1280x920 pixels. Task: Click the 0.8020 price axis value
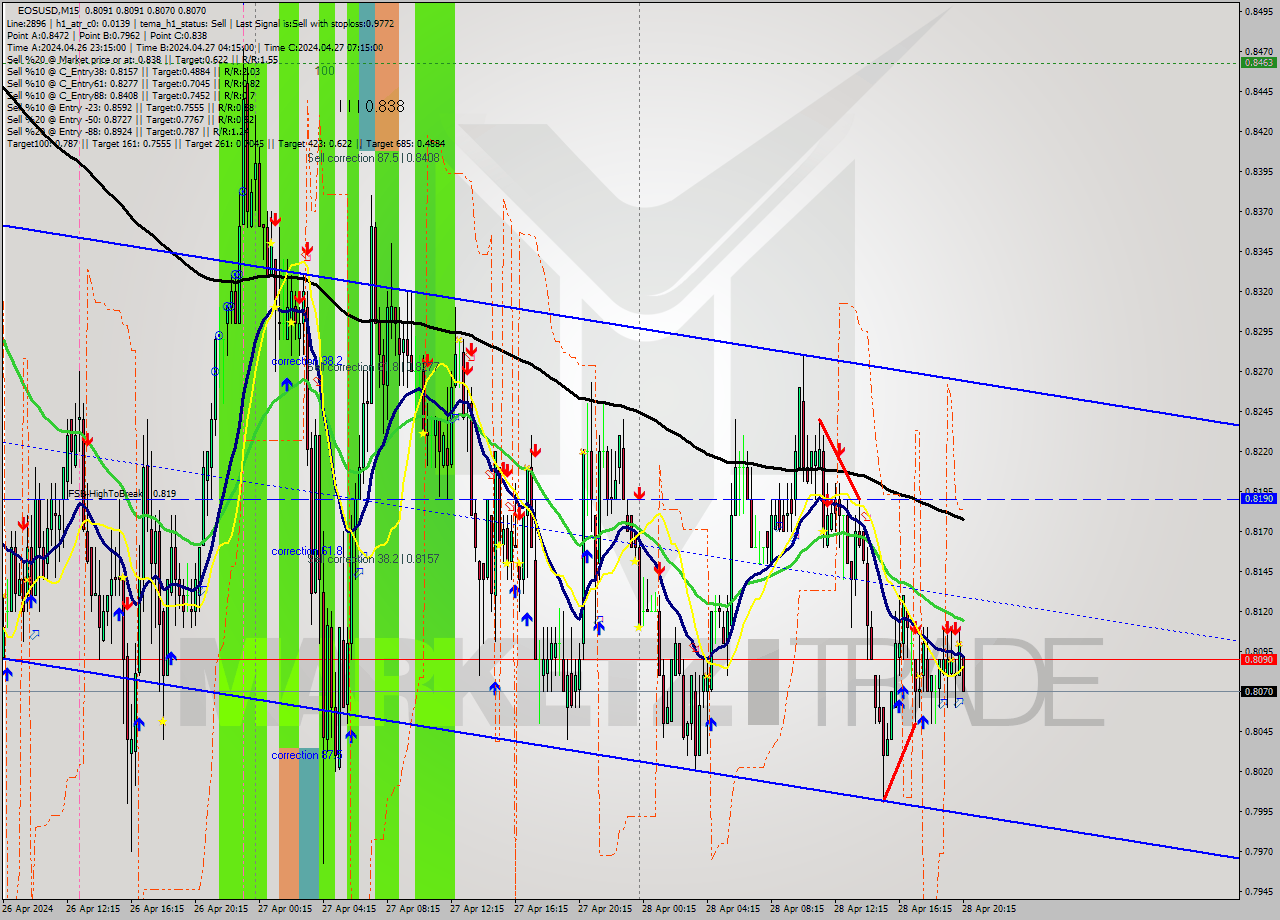click(x=1258, y=771)
